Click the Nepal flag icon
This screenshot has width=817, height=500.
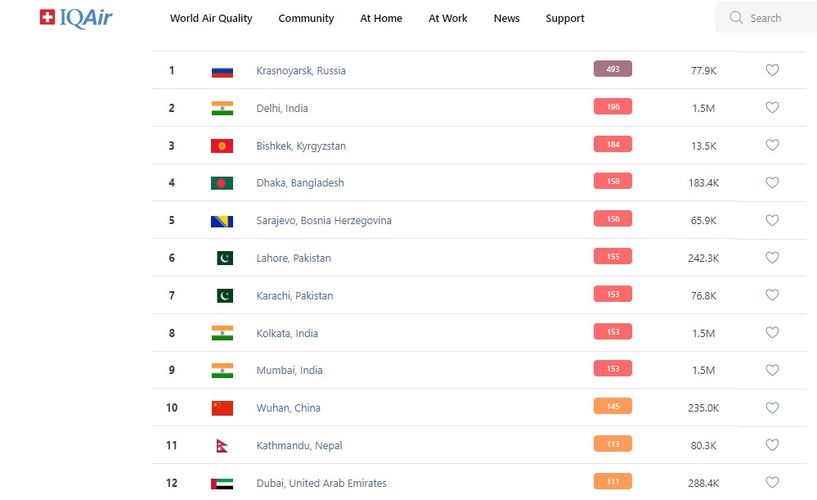[222, 446]
